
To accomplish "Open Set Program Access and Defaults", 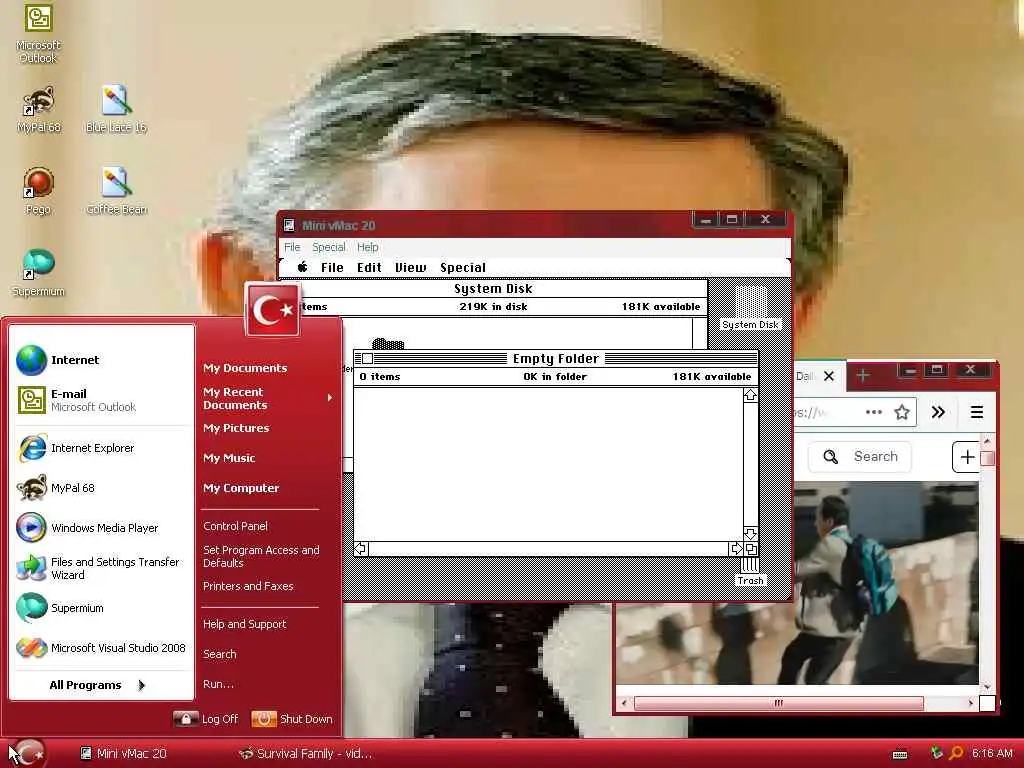I will tap(261, 556).
